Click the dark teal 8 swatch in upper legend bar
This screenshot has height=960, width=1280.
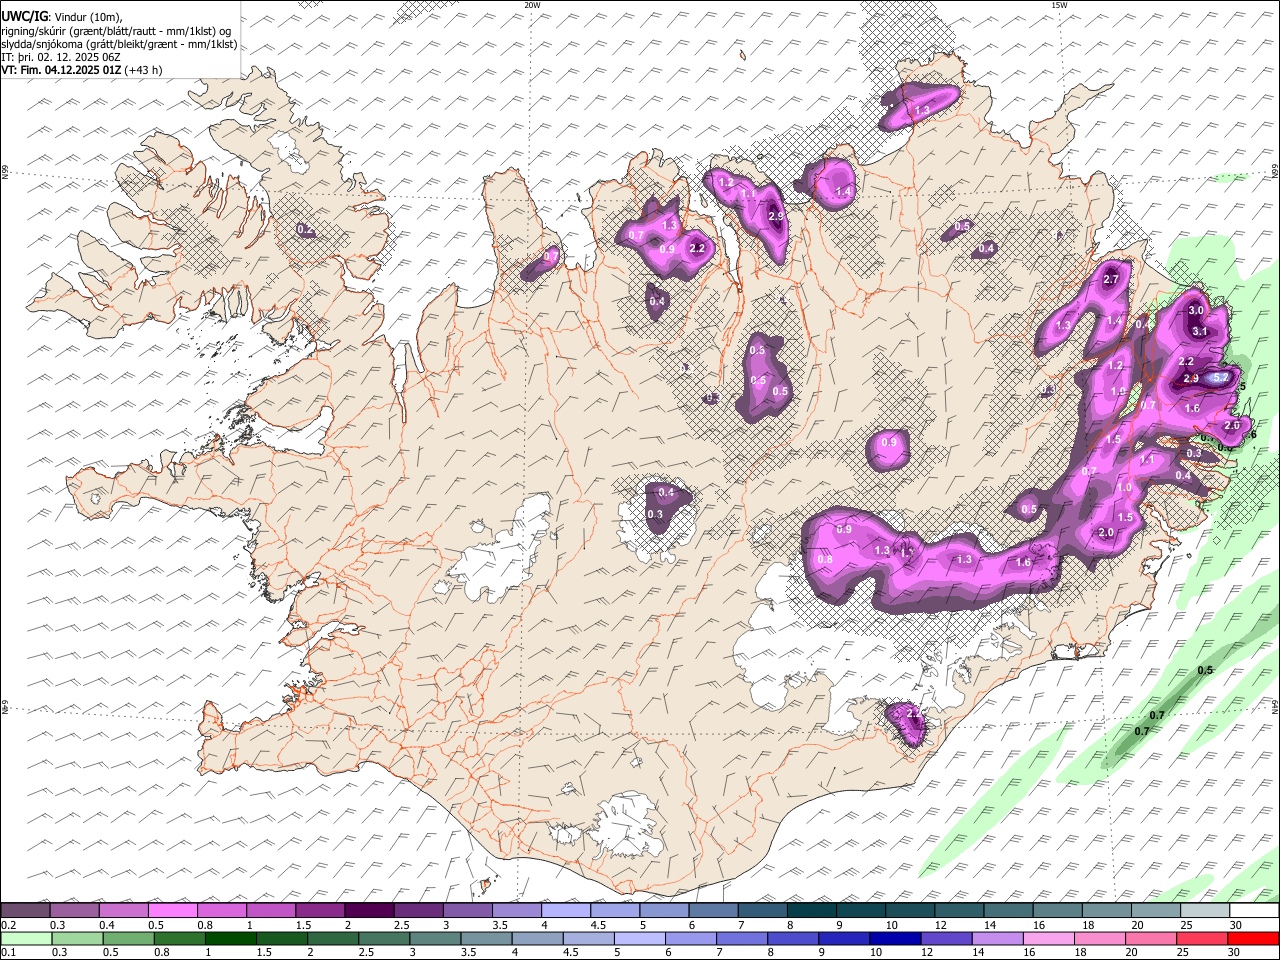(x=812, y=911)
